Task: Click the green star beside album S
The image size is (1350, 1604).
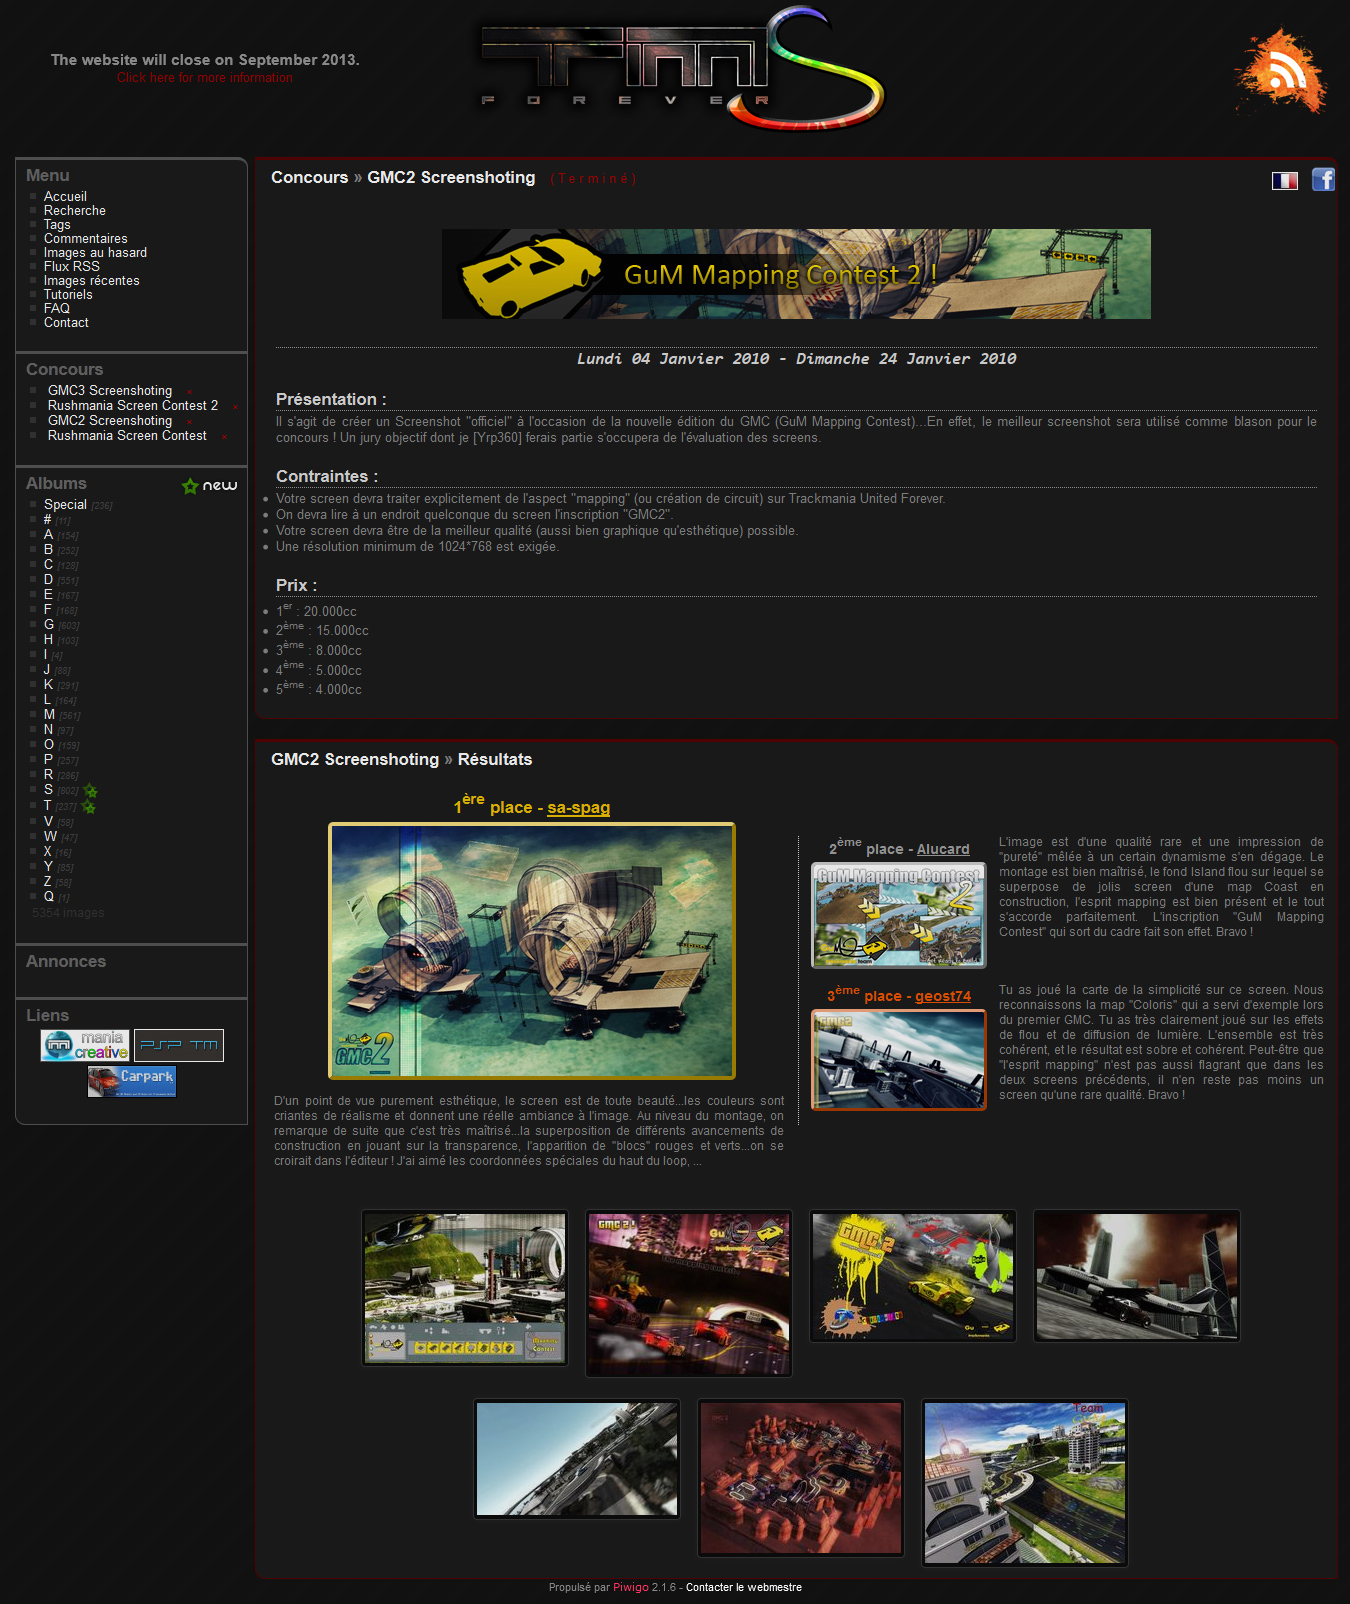Action: (90, 791)
